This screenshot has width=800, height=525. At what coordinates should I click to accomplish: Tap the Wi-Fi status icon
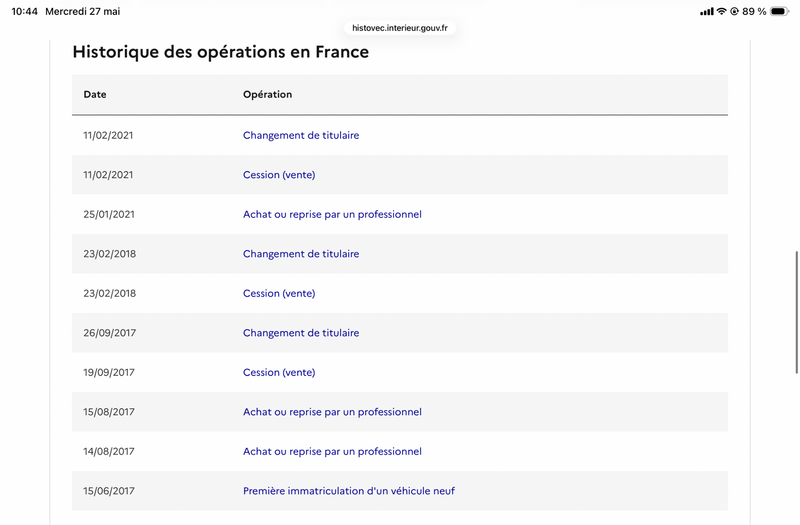[721, 11]
